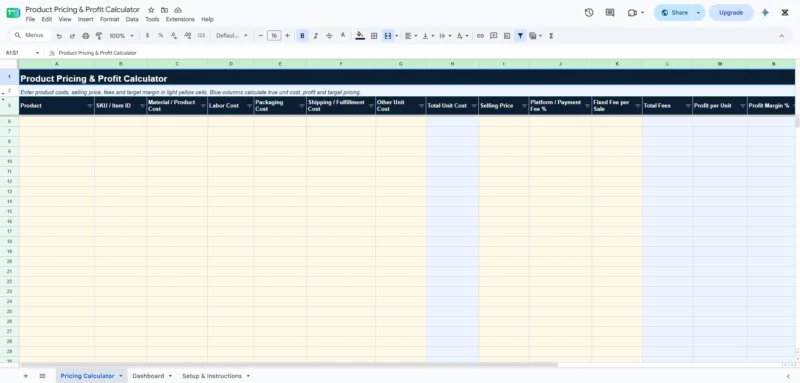This screenshot has width=800, height=383.
Task: Format as currency with dollar icon
Action: coord(147,36)
